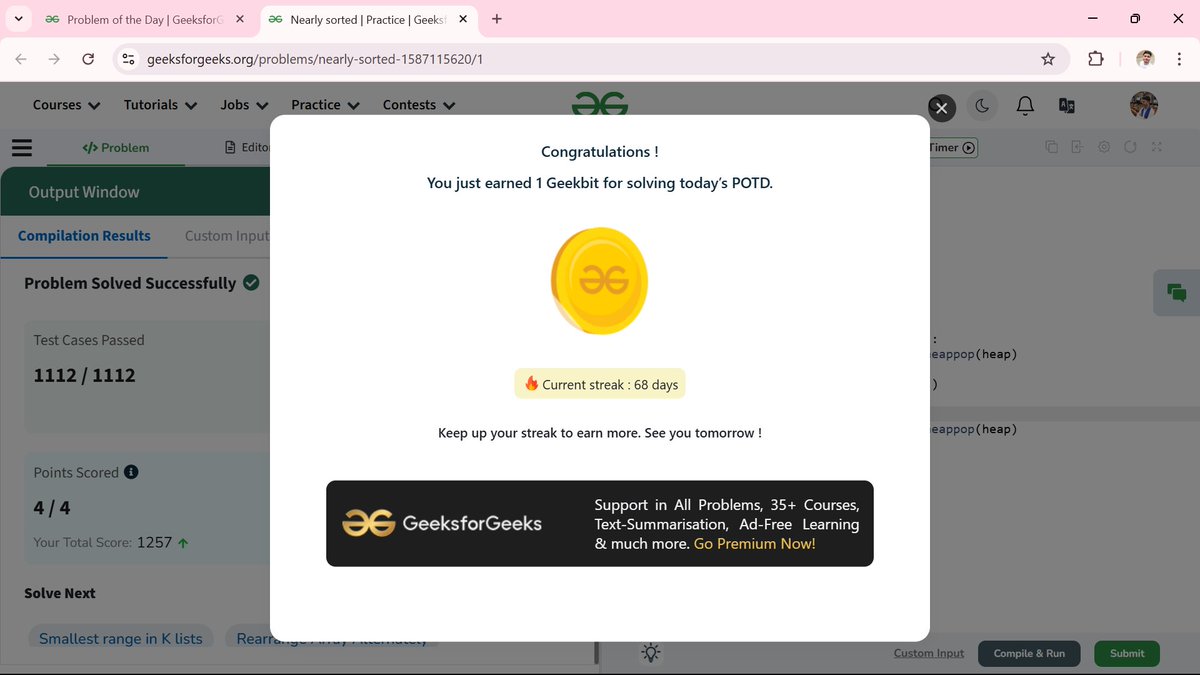The image size is (1200, 675).
Task: Open the notifications bell
Action: tap(1025, 106)
